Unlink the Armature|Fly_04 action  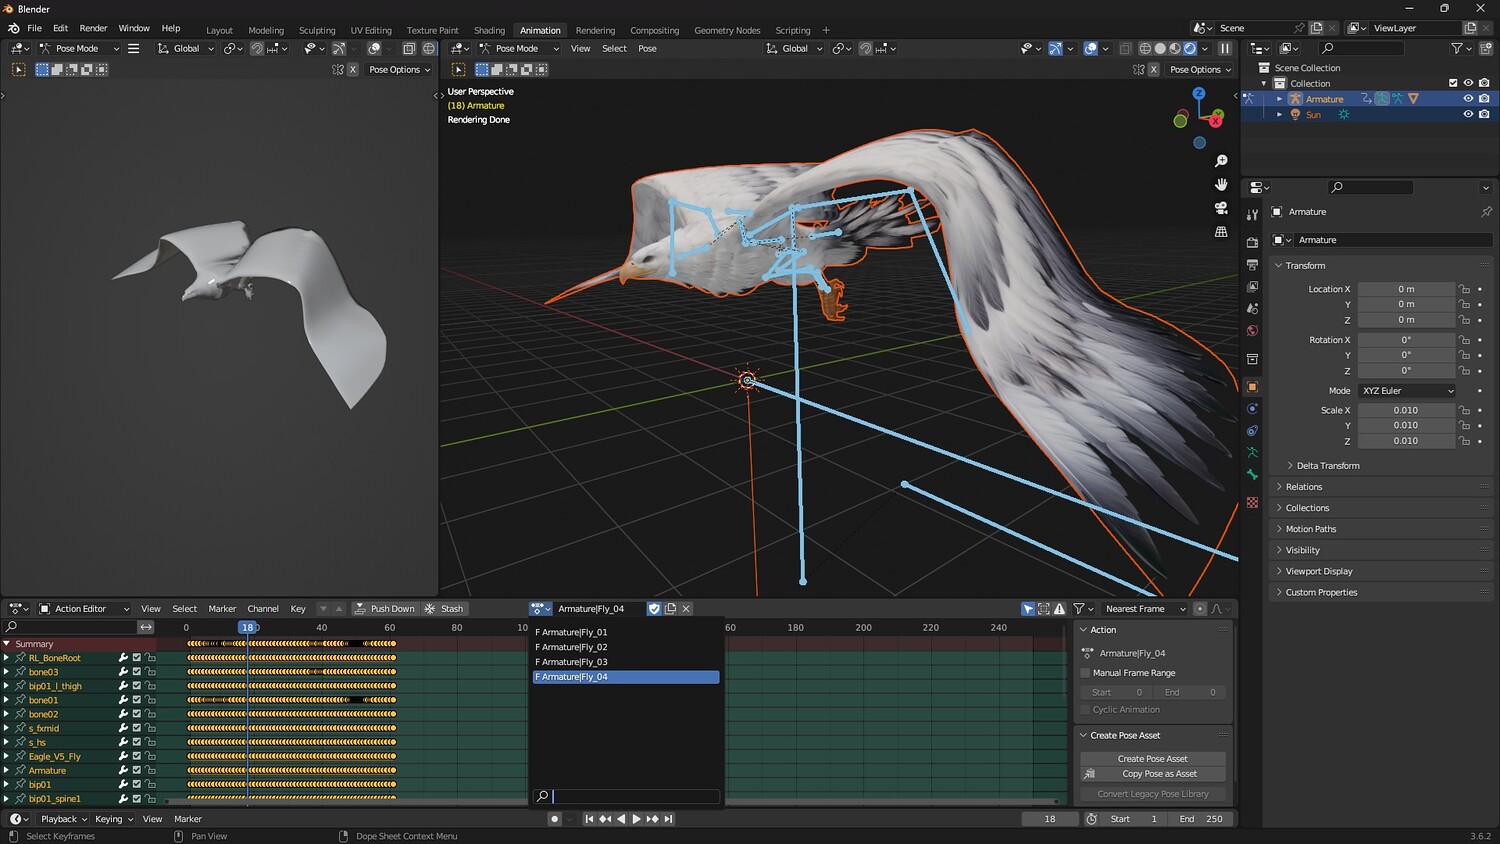point(687,609)
